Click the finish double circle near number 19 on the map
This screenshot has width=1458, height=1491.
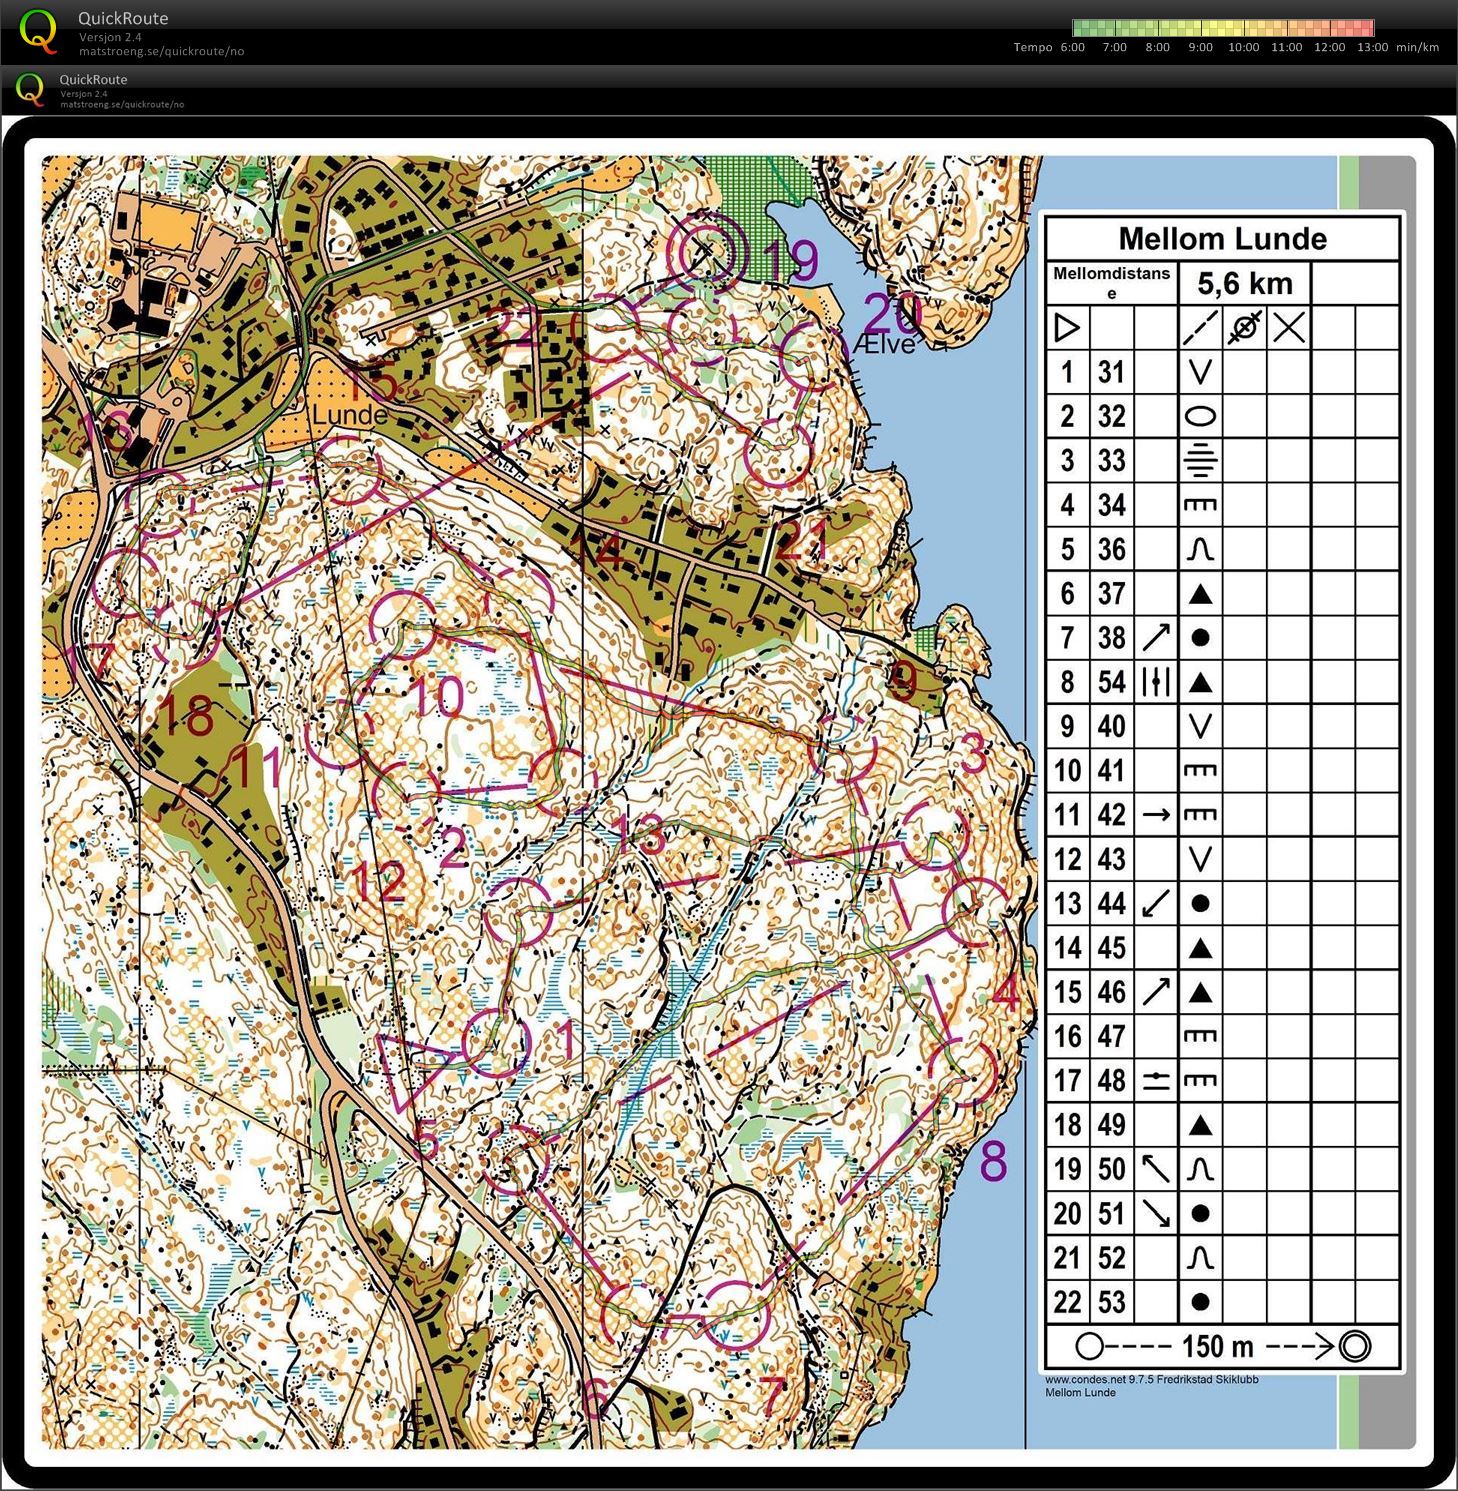706,251
